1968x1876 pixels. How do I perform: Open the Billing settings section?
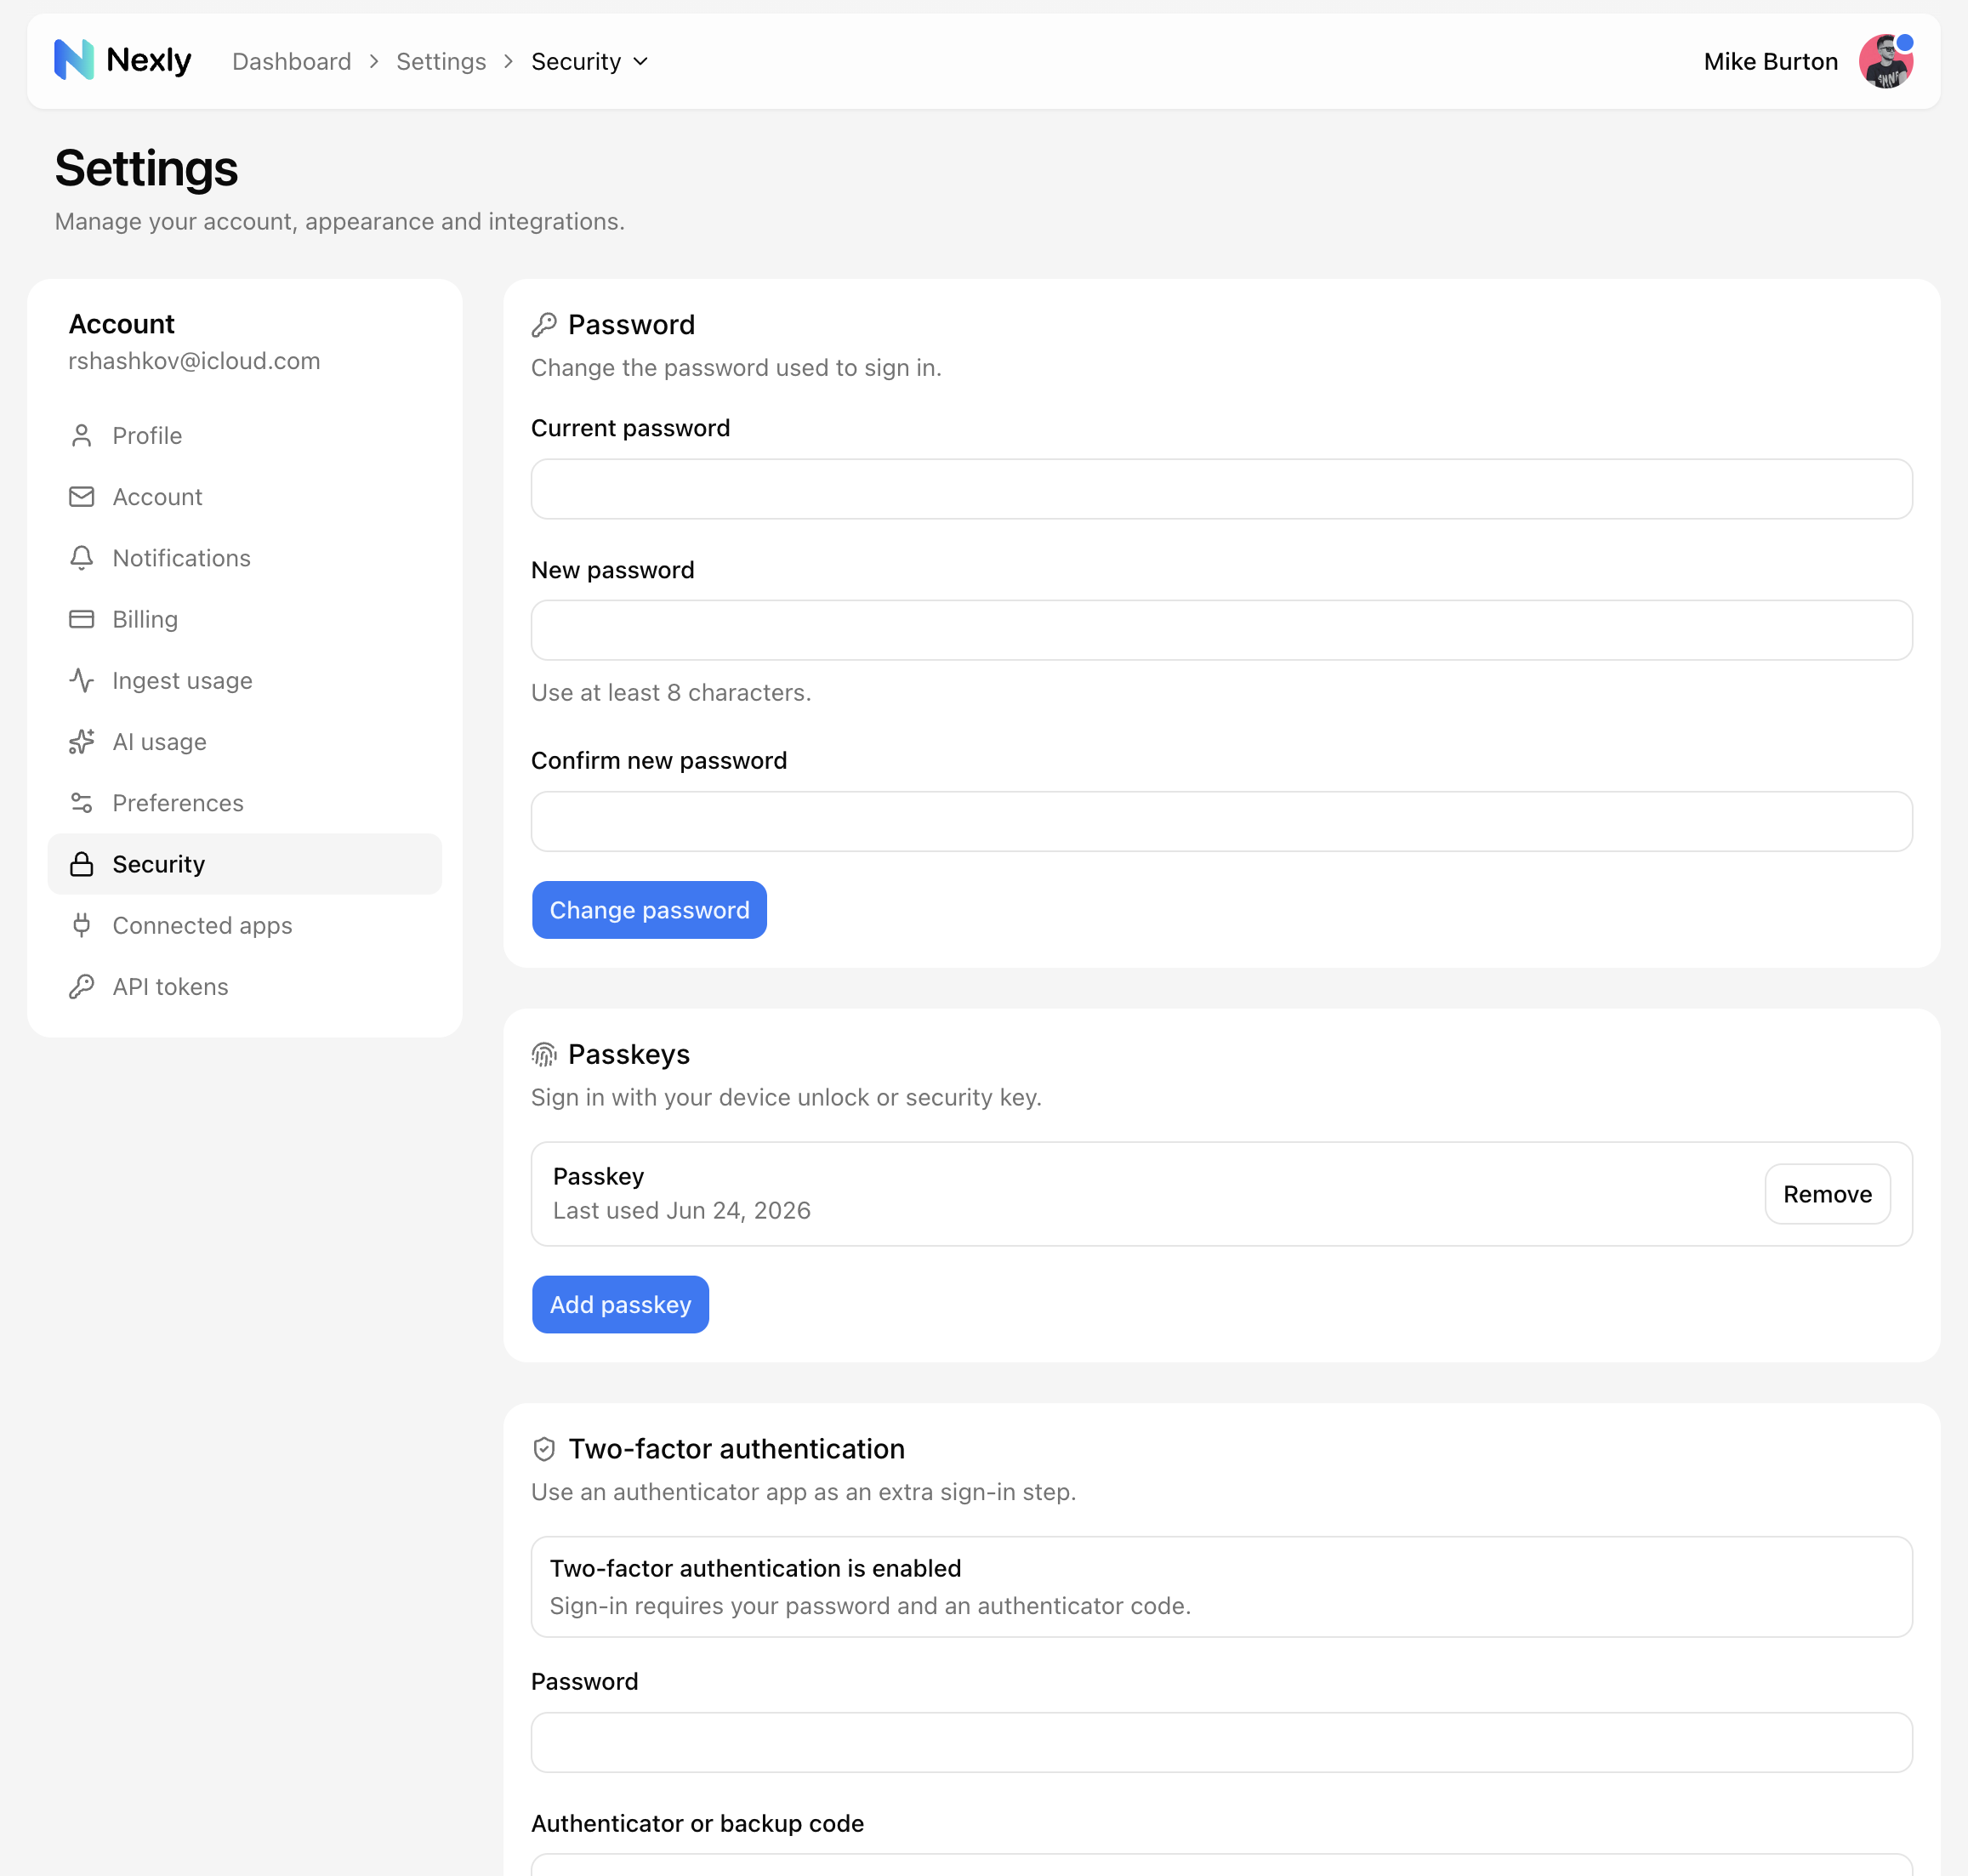point(245,619)
